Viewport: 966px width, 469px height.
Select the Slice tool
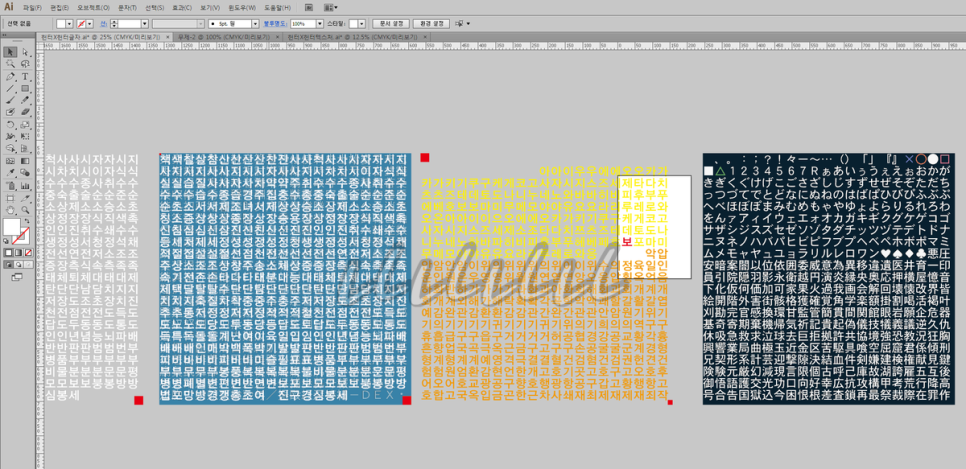(x=25, y=198)
